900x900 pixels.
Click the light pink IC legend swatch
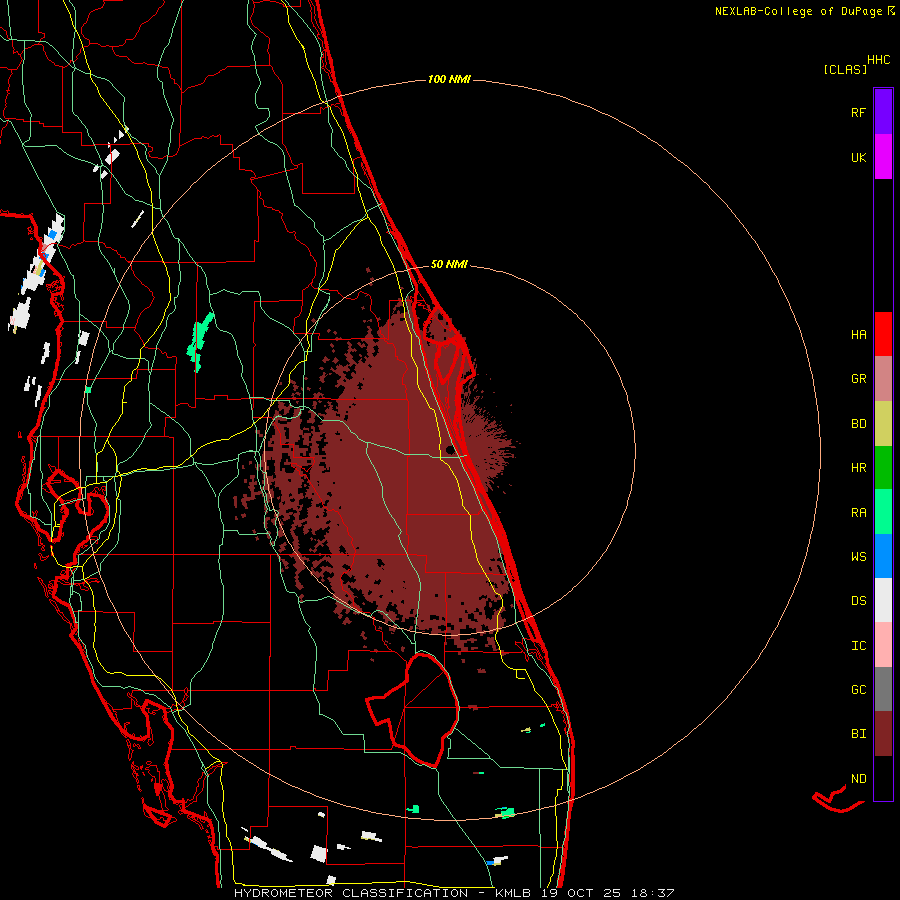click(883, 645)
